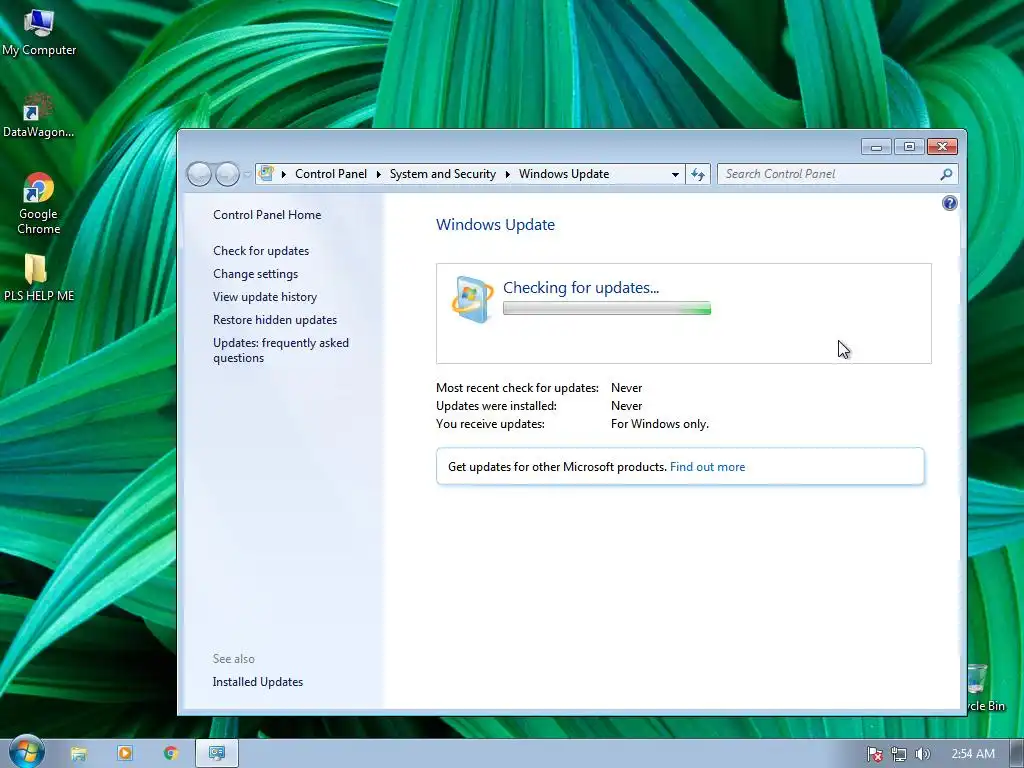The width and height of the screenshot is (1024, 768).
Task: Expand arrow after System and Security
Action: (x=507, y=174)
